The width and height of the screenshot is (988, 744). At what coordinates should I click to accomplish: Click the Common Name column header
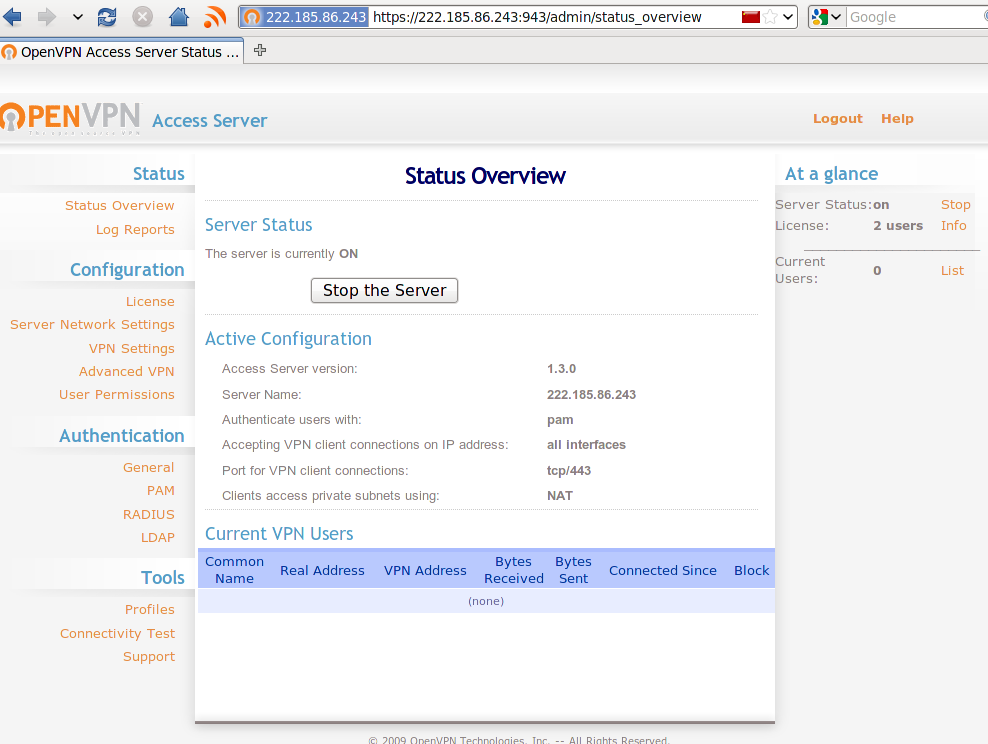click(x=234, y=570)
